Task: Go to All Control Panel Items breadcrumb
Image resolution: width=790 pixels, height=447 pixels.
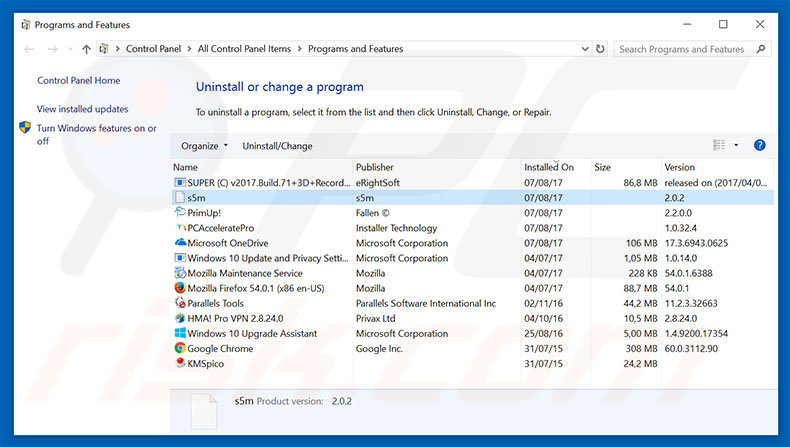Action: click(x=244, y=49)
